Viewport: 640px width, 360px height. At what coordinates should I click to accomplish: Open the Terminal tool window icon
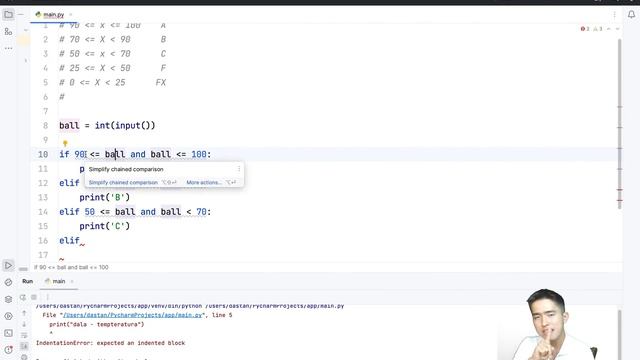(8, 333)
